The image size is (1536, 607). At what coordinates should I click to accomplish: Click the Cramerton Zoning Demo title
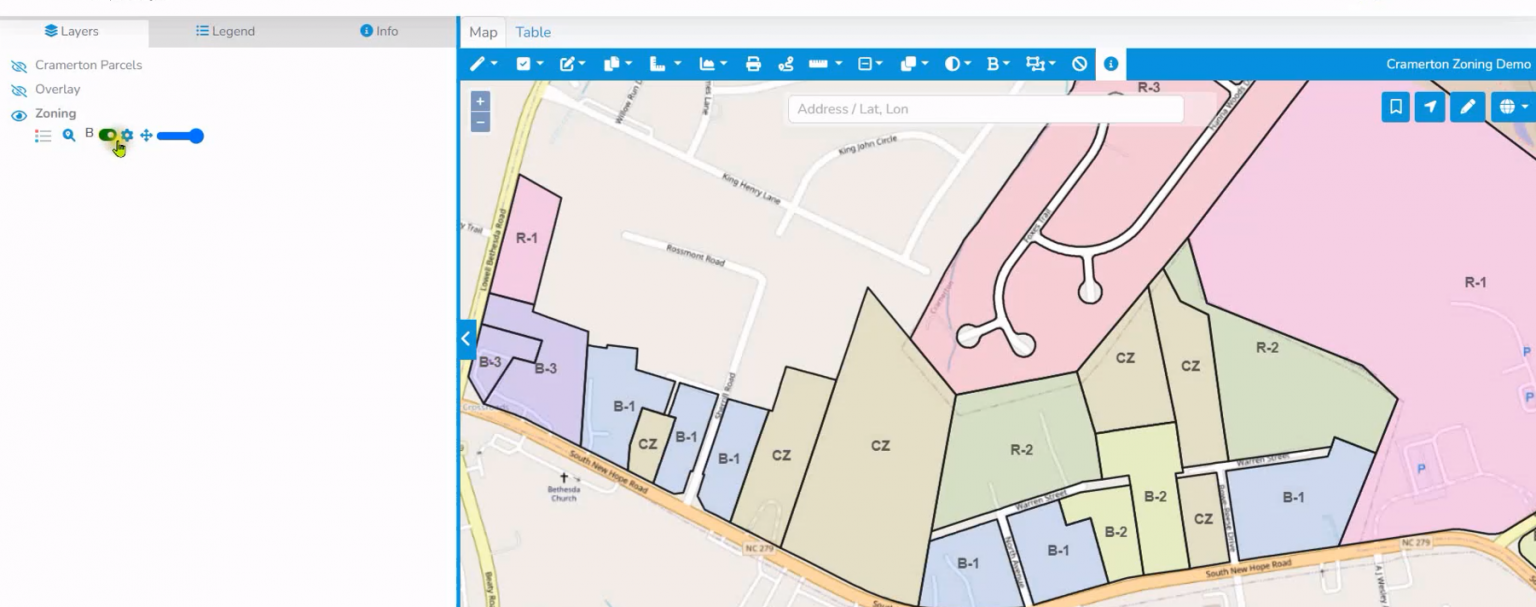pyautogui.click(x=1458, y=64)
